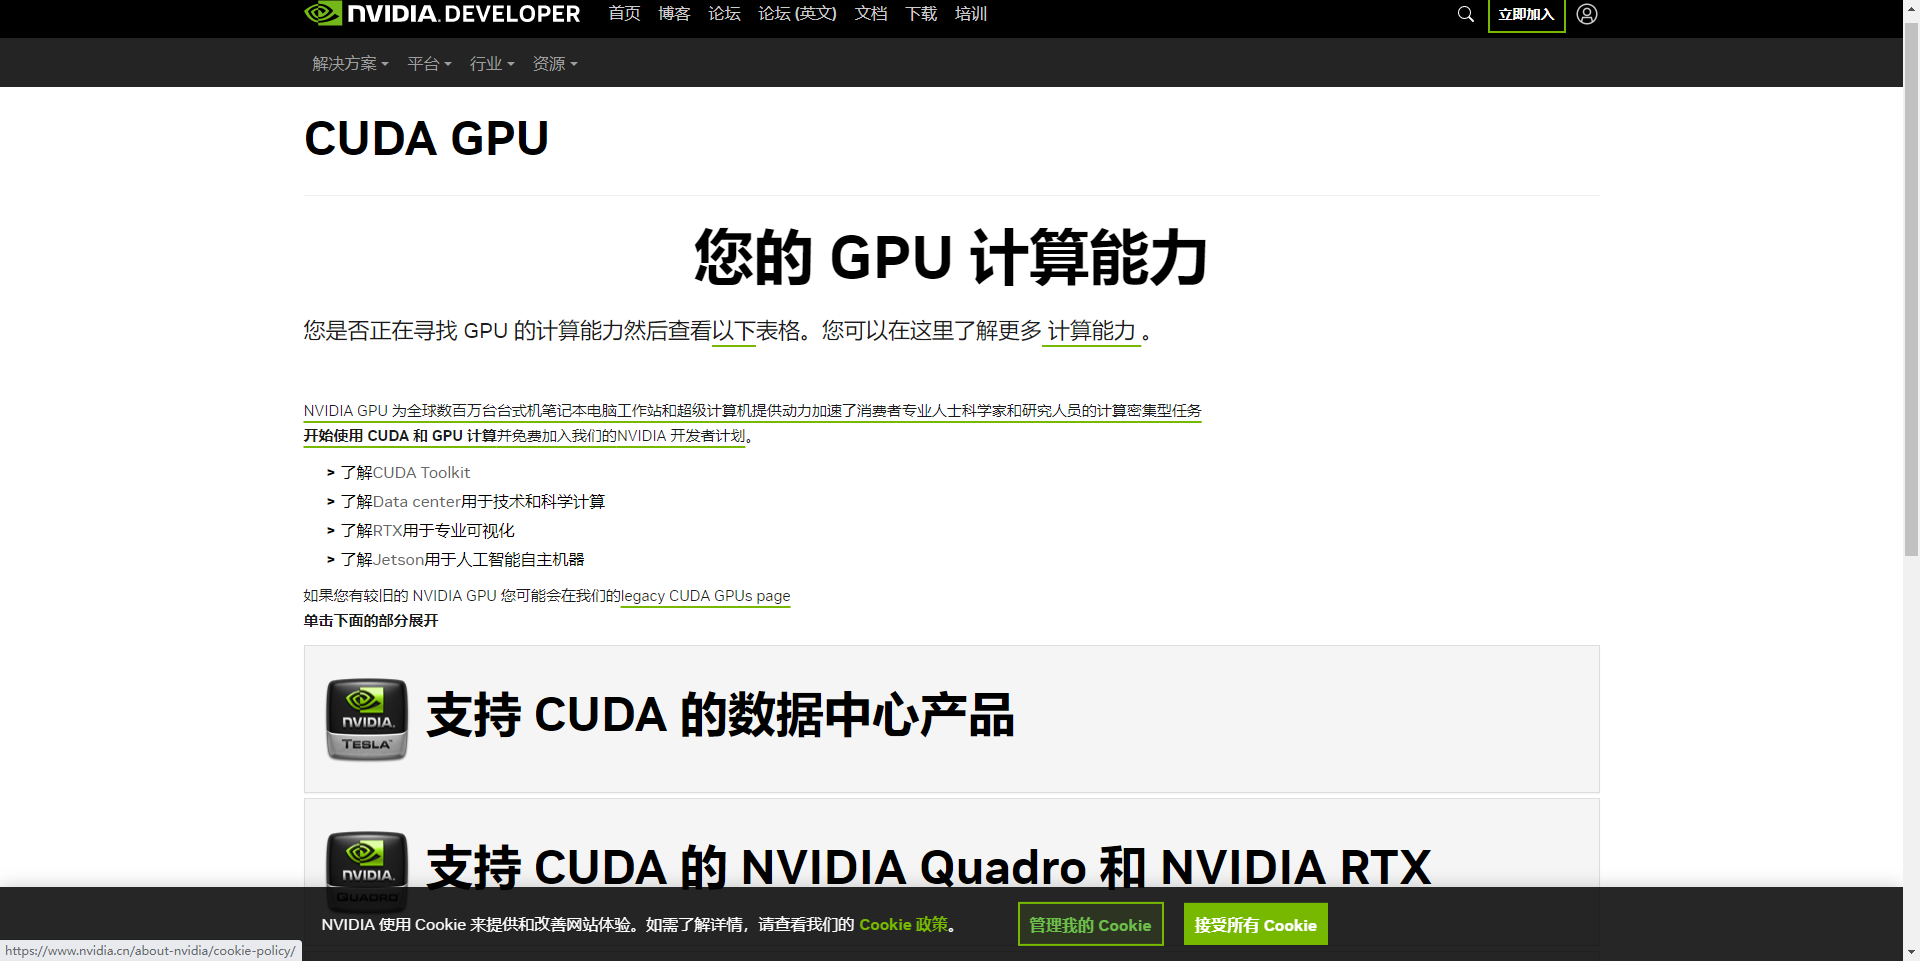
Task: Click the 单击下面的部分展开 text
Action: 371,621
